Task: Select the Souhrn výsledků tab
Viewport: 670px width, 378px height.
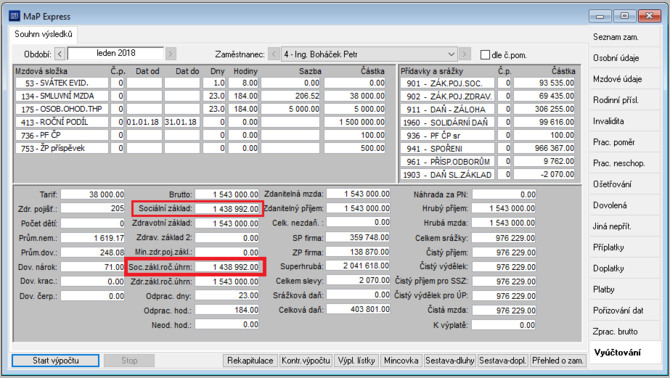Action: coord(43,34)
